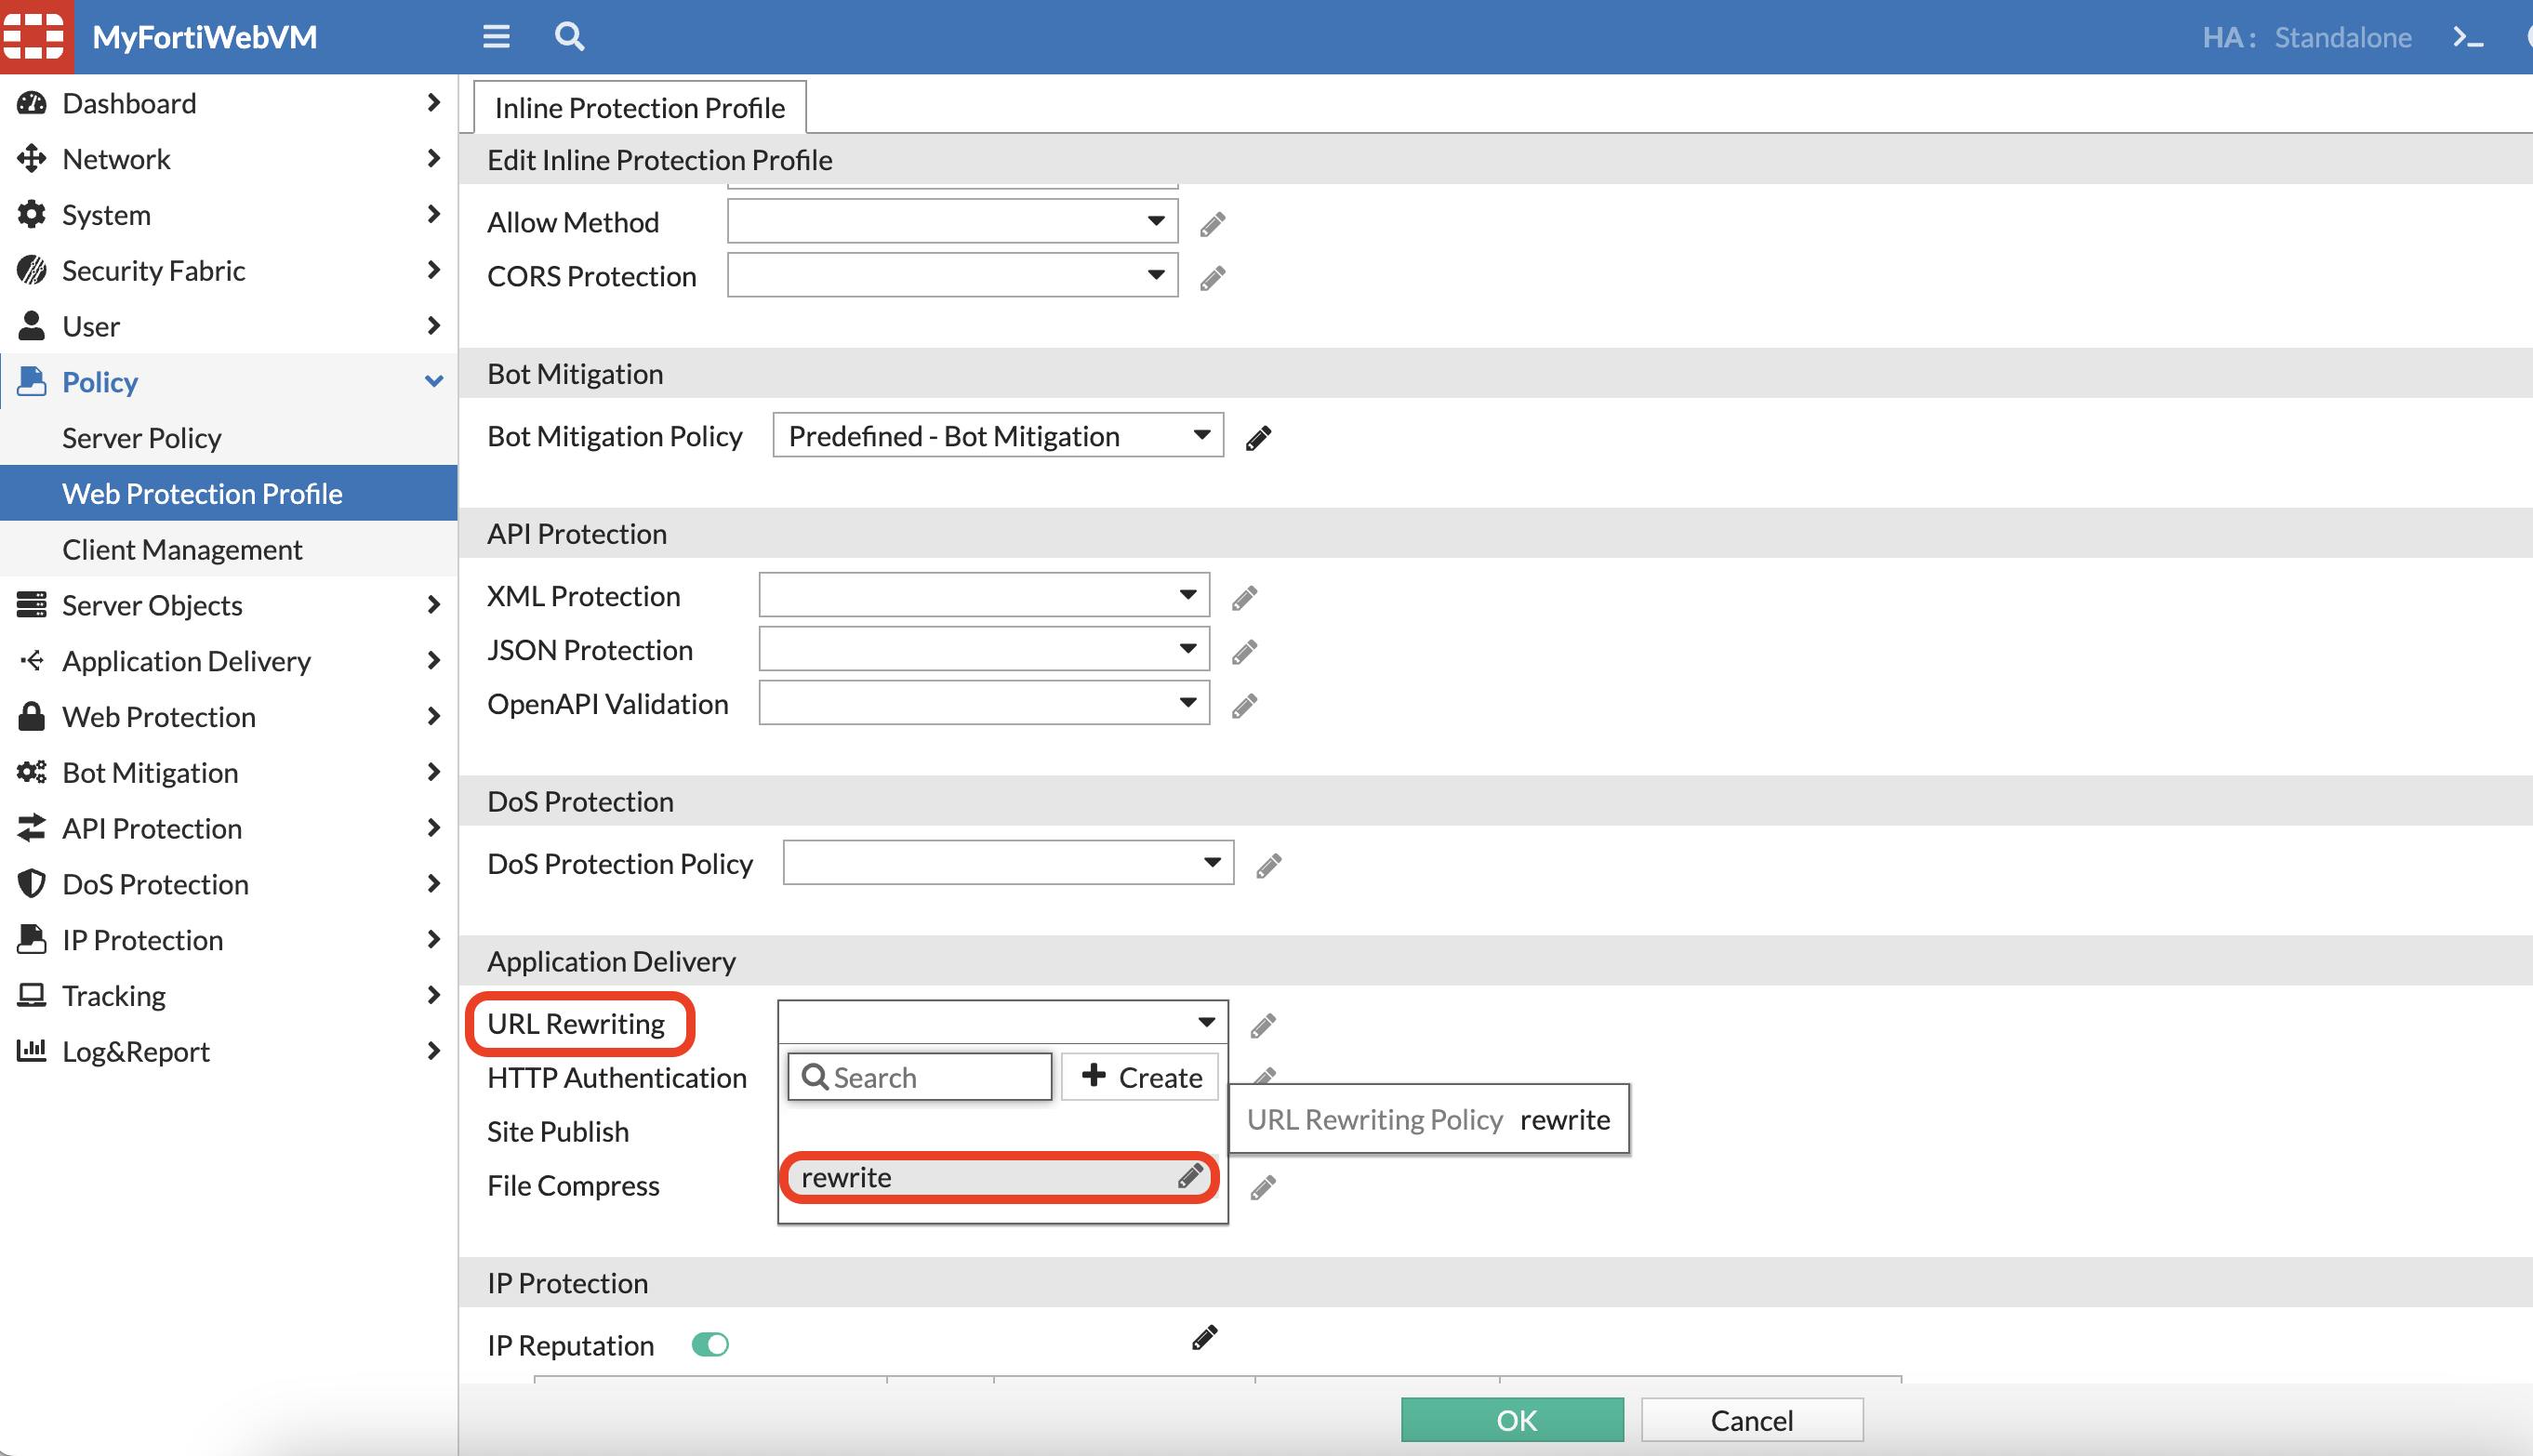Open the Bot Mitigation Policy dropdown
The height and width of the screenshot is (1456, 2533).
(998, 435)
